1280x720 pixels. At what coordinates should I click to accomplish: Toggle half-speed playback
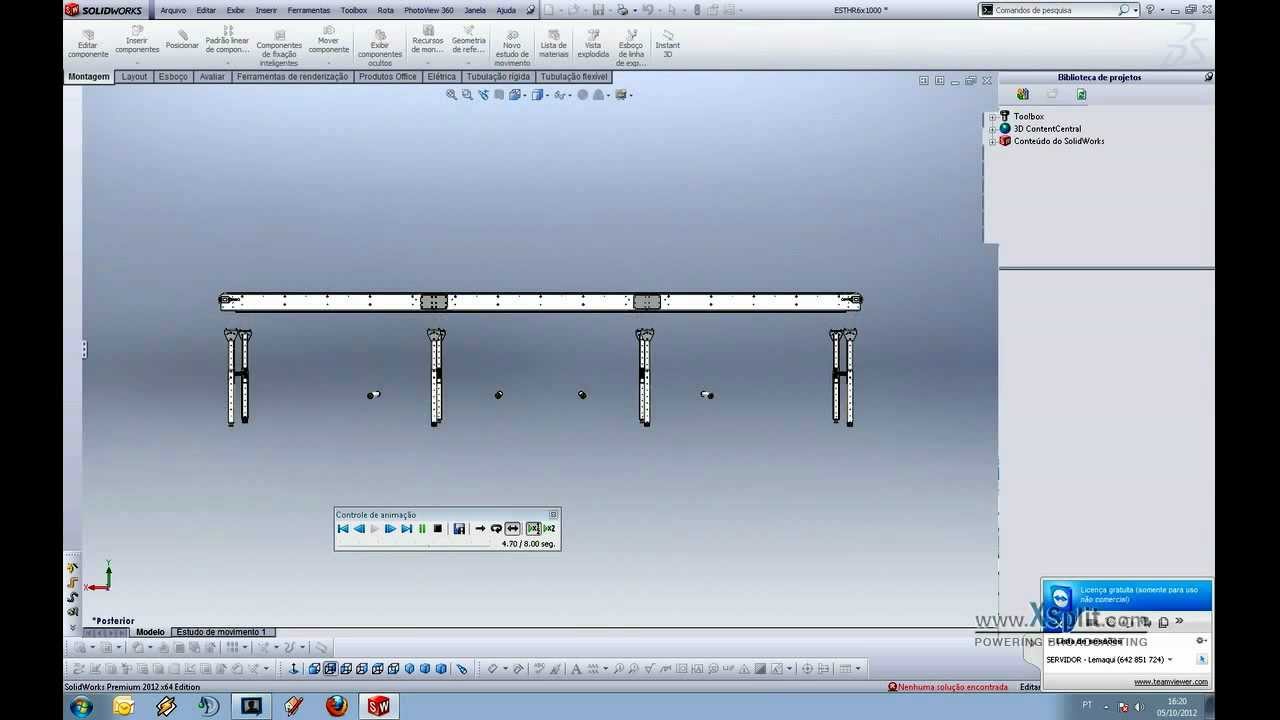(x=533, y=529)
